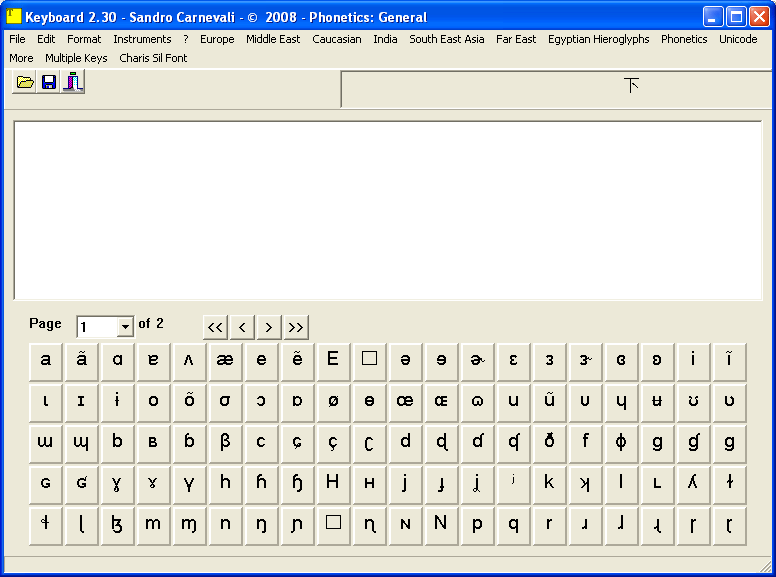Jump to first page with << button
This screenshot has height=577, width=776.
[x=215, y=327]
